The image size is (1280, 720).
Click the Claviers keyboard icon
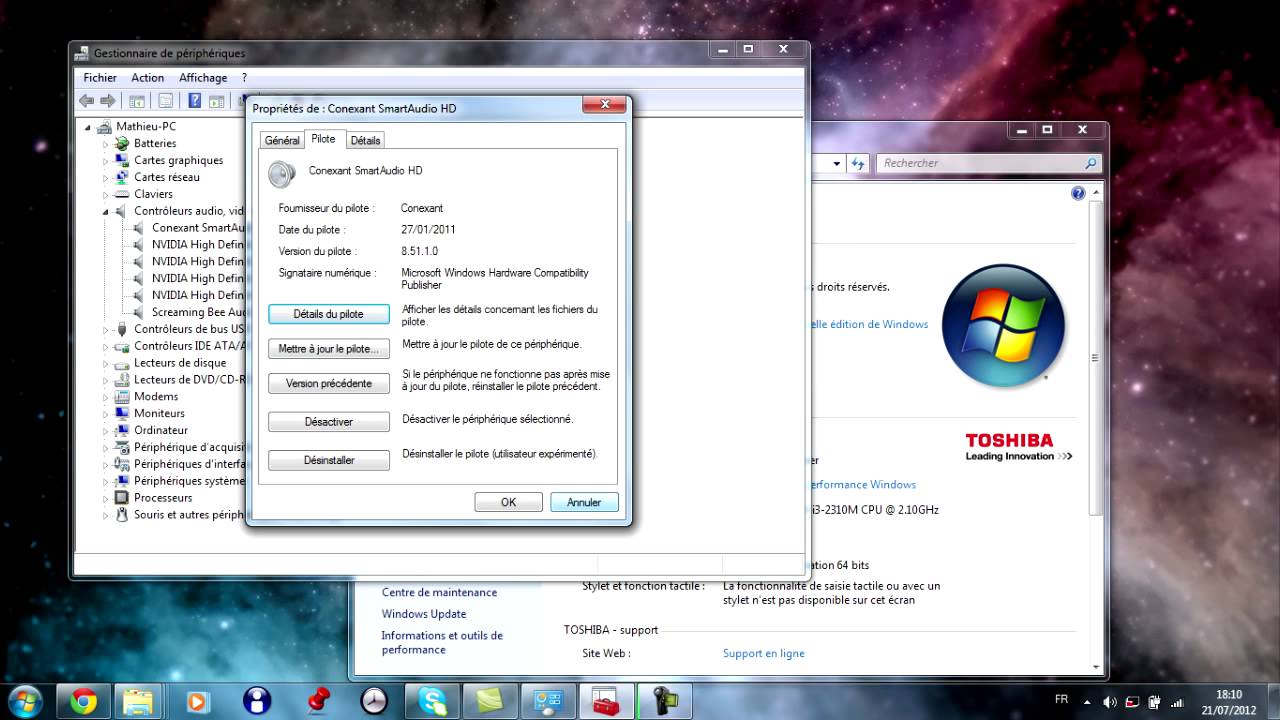click(x=122, y=194)
